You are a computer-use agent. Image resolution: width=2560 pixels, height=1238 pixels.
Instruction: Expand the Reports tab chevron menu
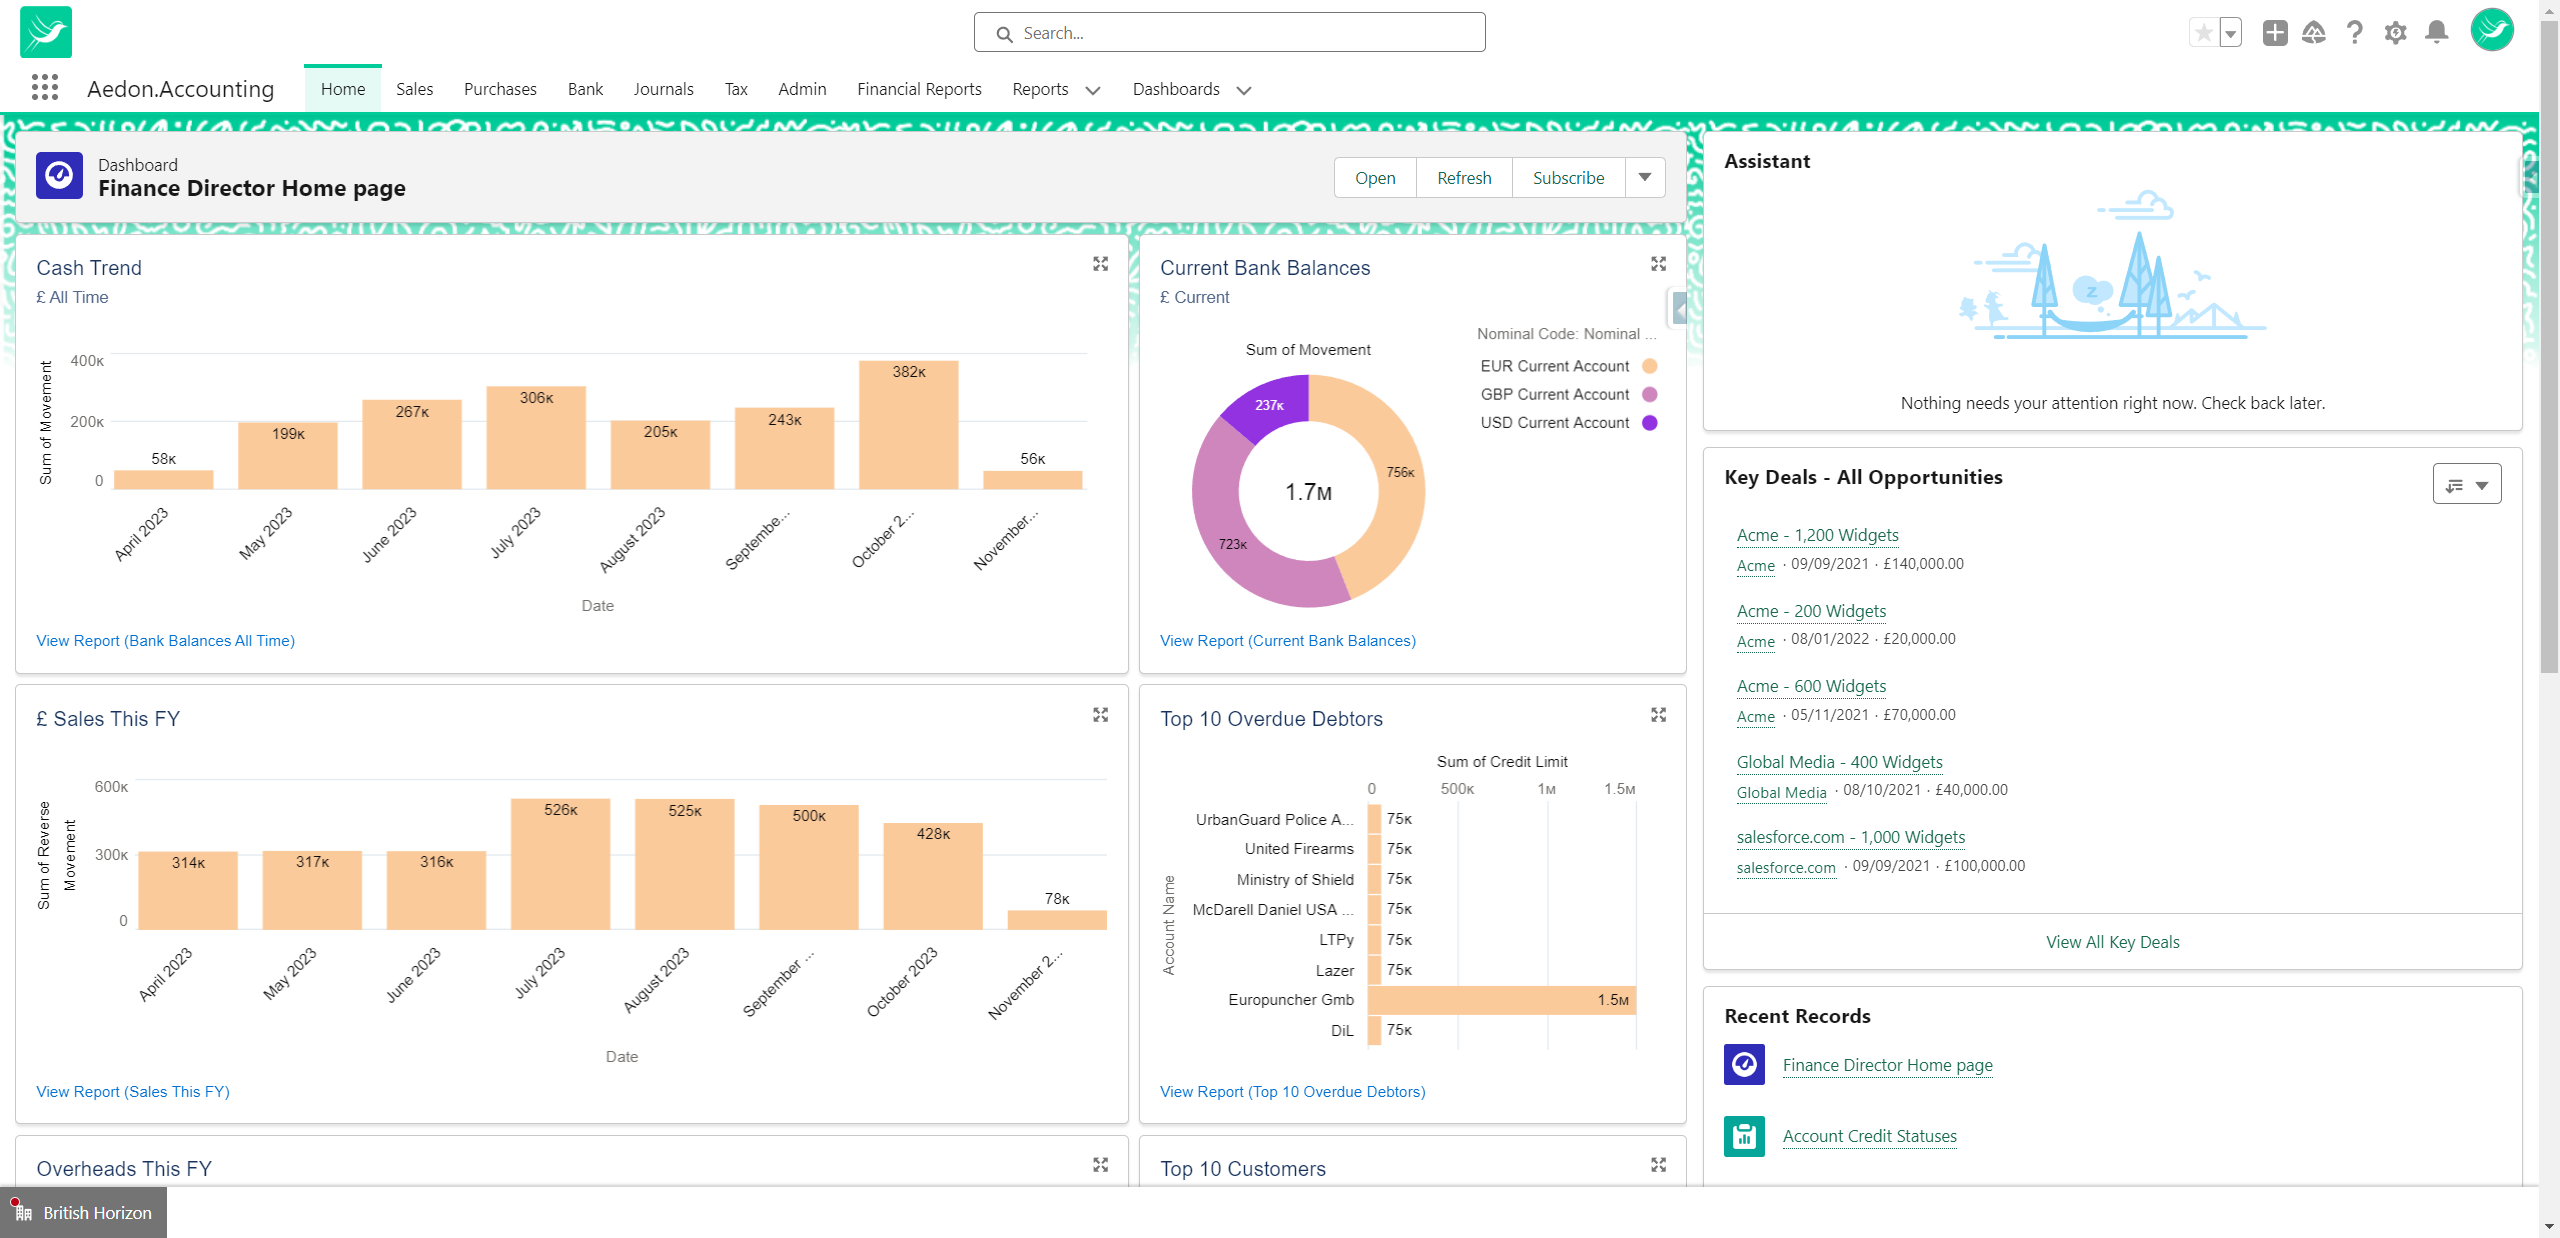coord(1093,90)
